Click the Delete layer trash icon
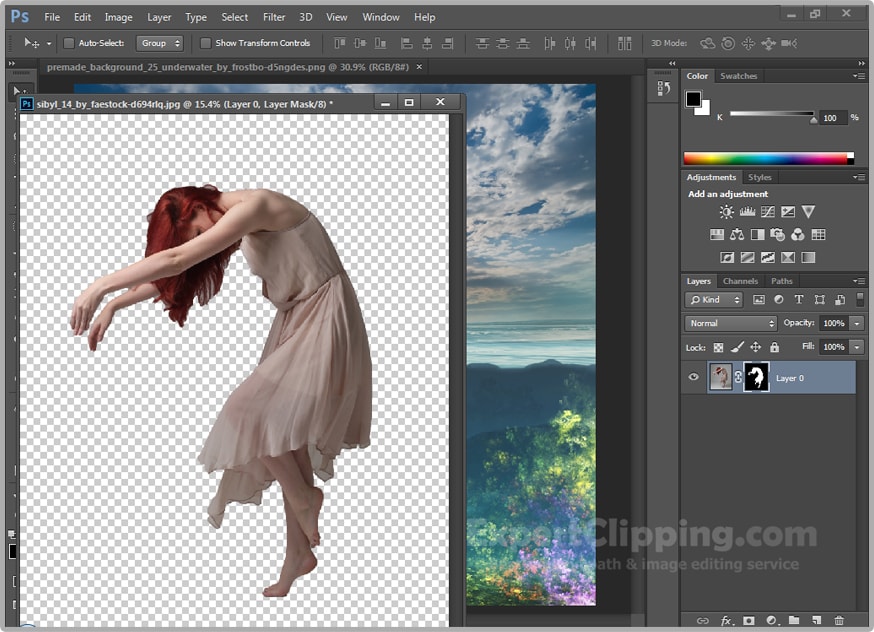The height and width of the screenshot is (632, 874). click(x=839, y=621)
